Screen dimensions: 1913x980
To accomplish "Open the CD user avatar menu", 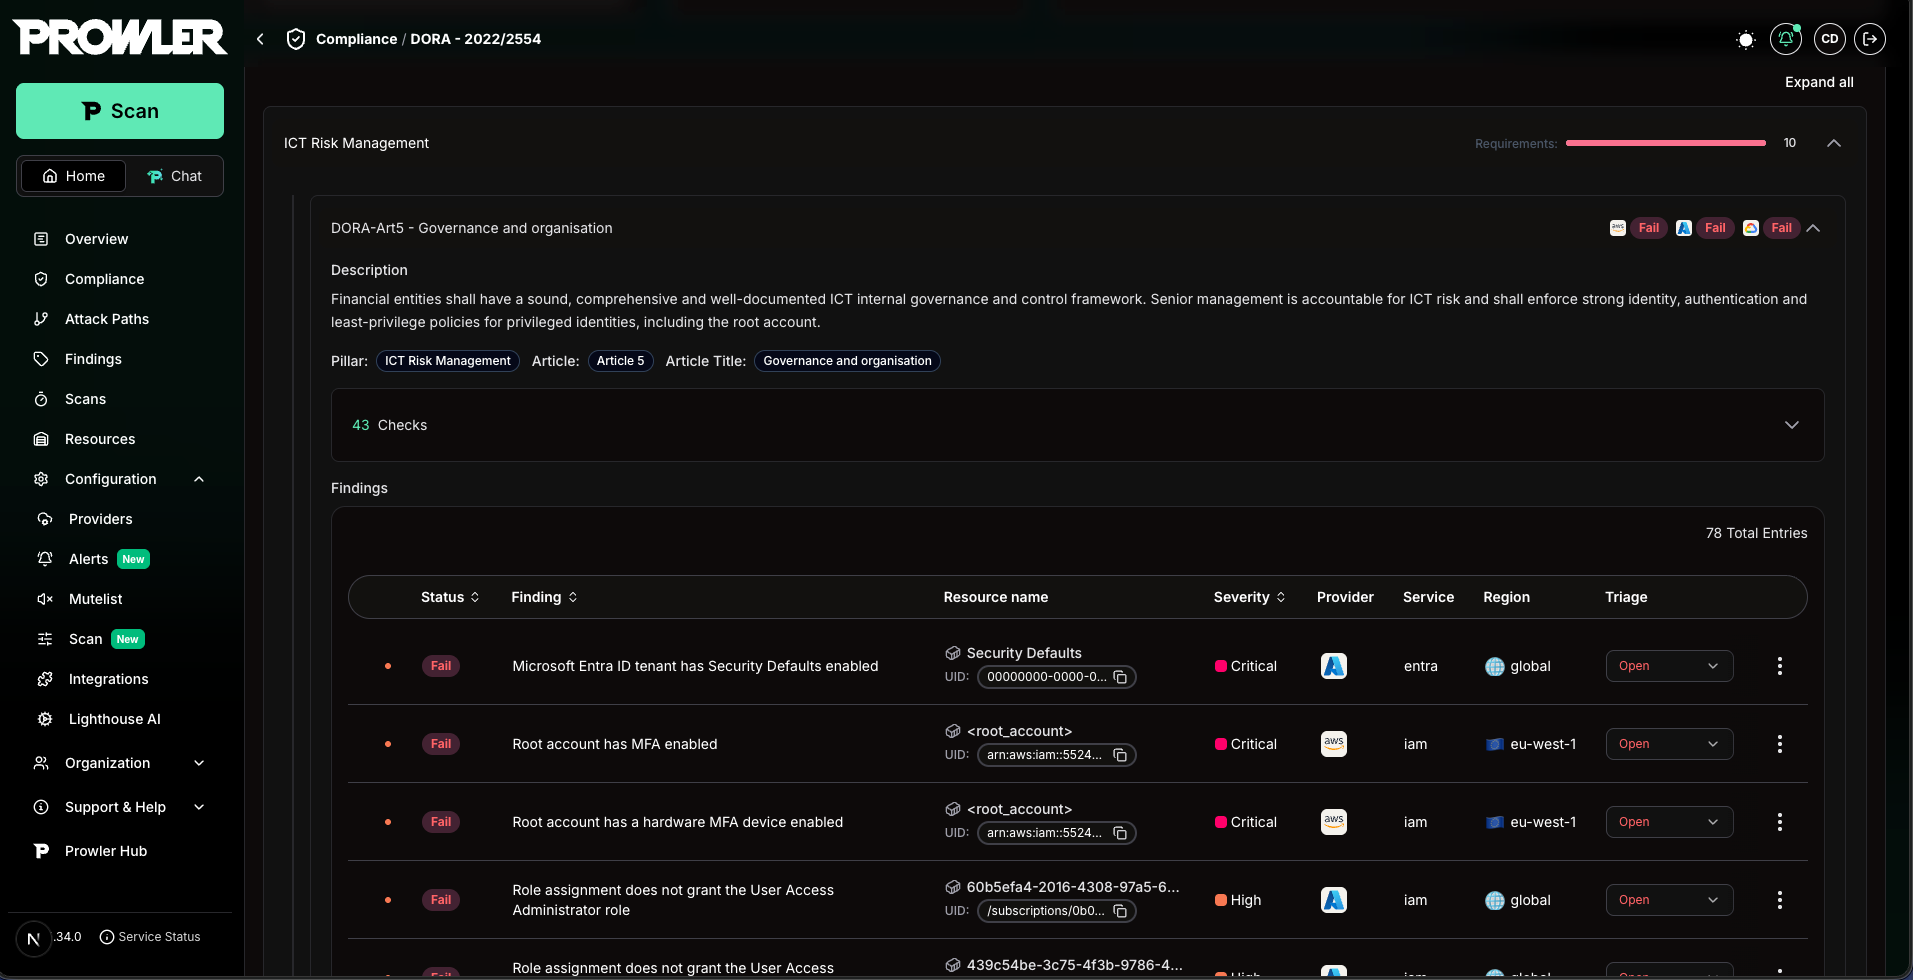I will [x=1829, y=39].
